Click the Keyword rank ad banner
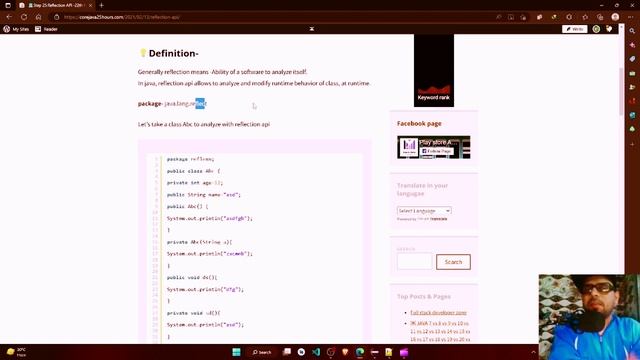This screenshot has width=640, height=360. click(x=433, y=70)
